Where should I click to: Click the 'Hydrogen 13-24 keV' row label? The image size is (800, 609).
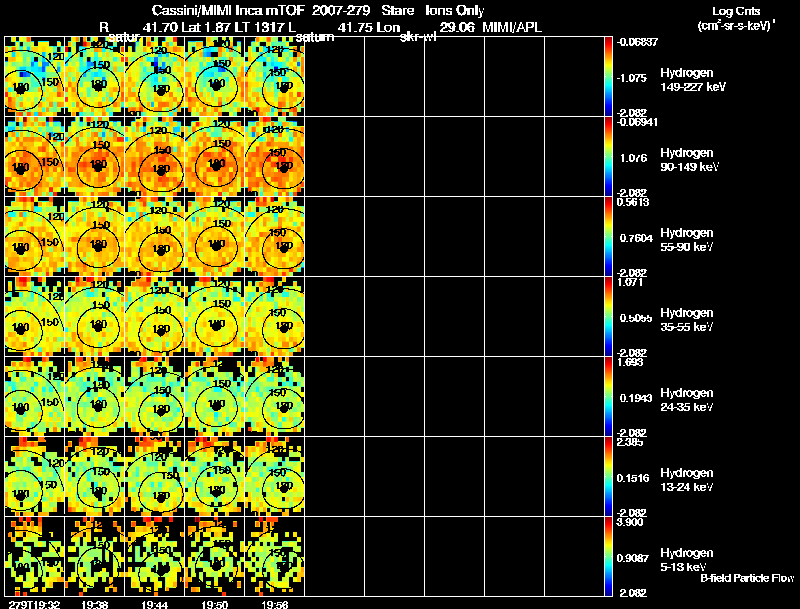pos(687,480)
